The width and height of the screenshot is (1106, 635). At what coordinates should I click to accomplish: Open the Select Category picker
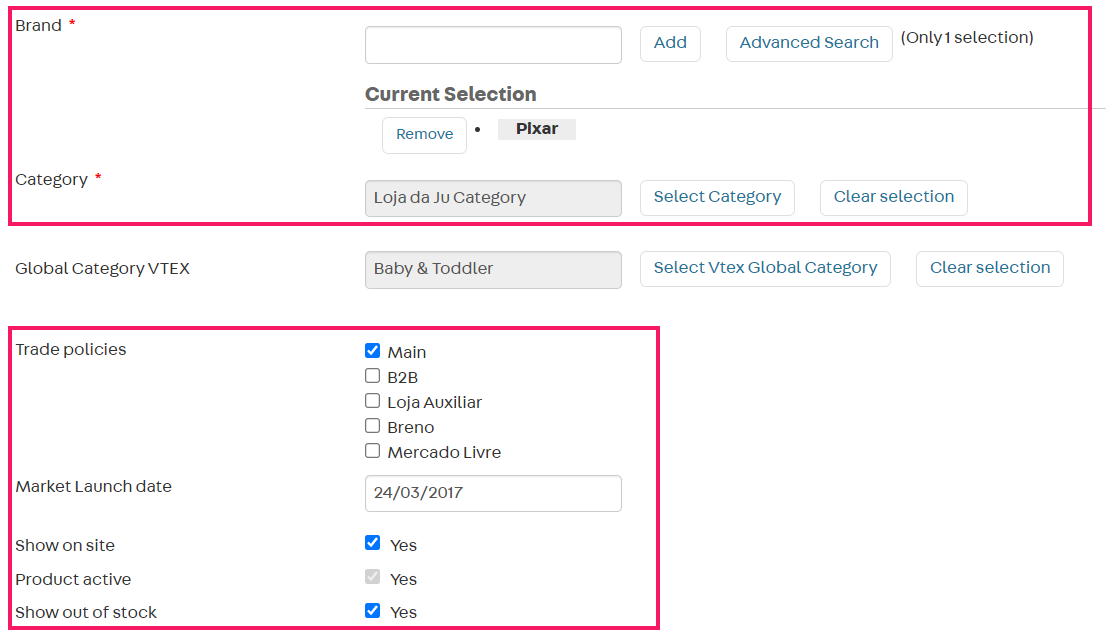(x=717, y=197)
